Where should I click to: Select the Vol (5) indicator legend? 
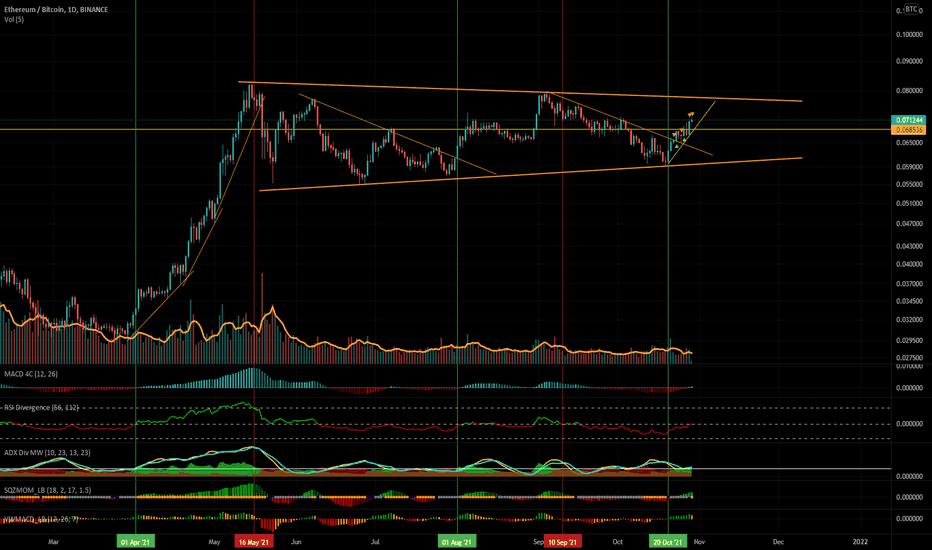click(x=14, y=20)
